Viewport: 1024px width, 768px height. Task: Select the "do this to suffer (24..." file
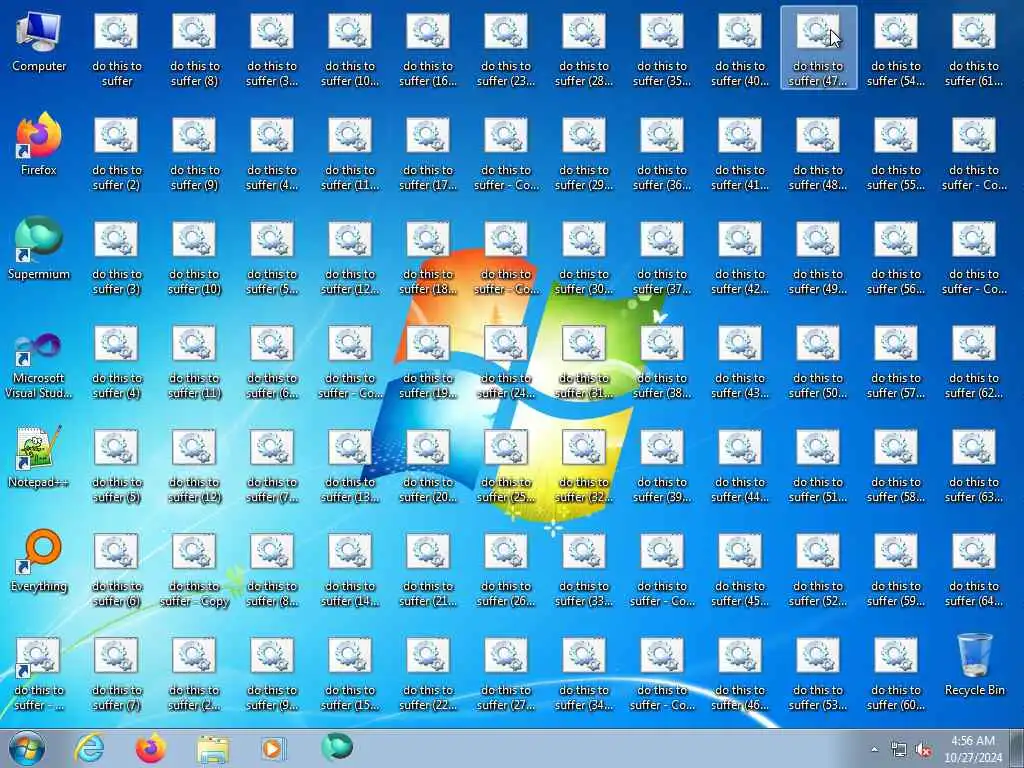pyautogui.click(x=506, y=362)
